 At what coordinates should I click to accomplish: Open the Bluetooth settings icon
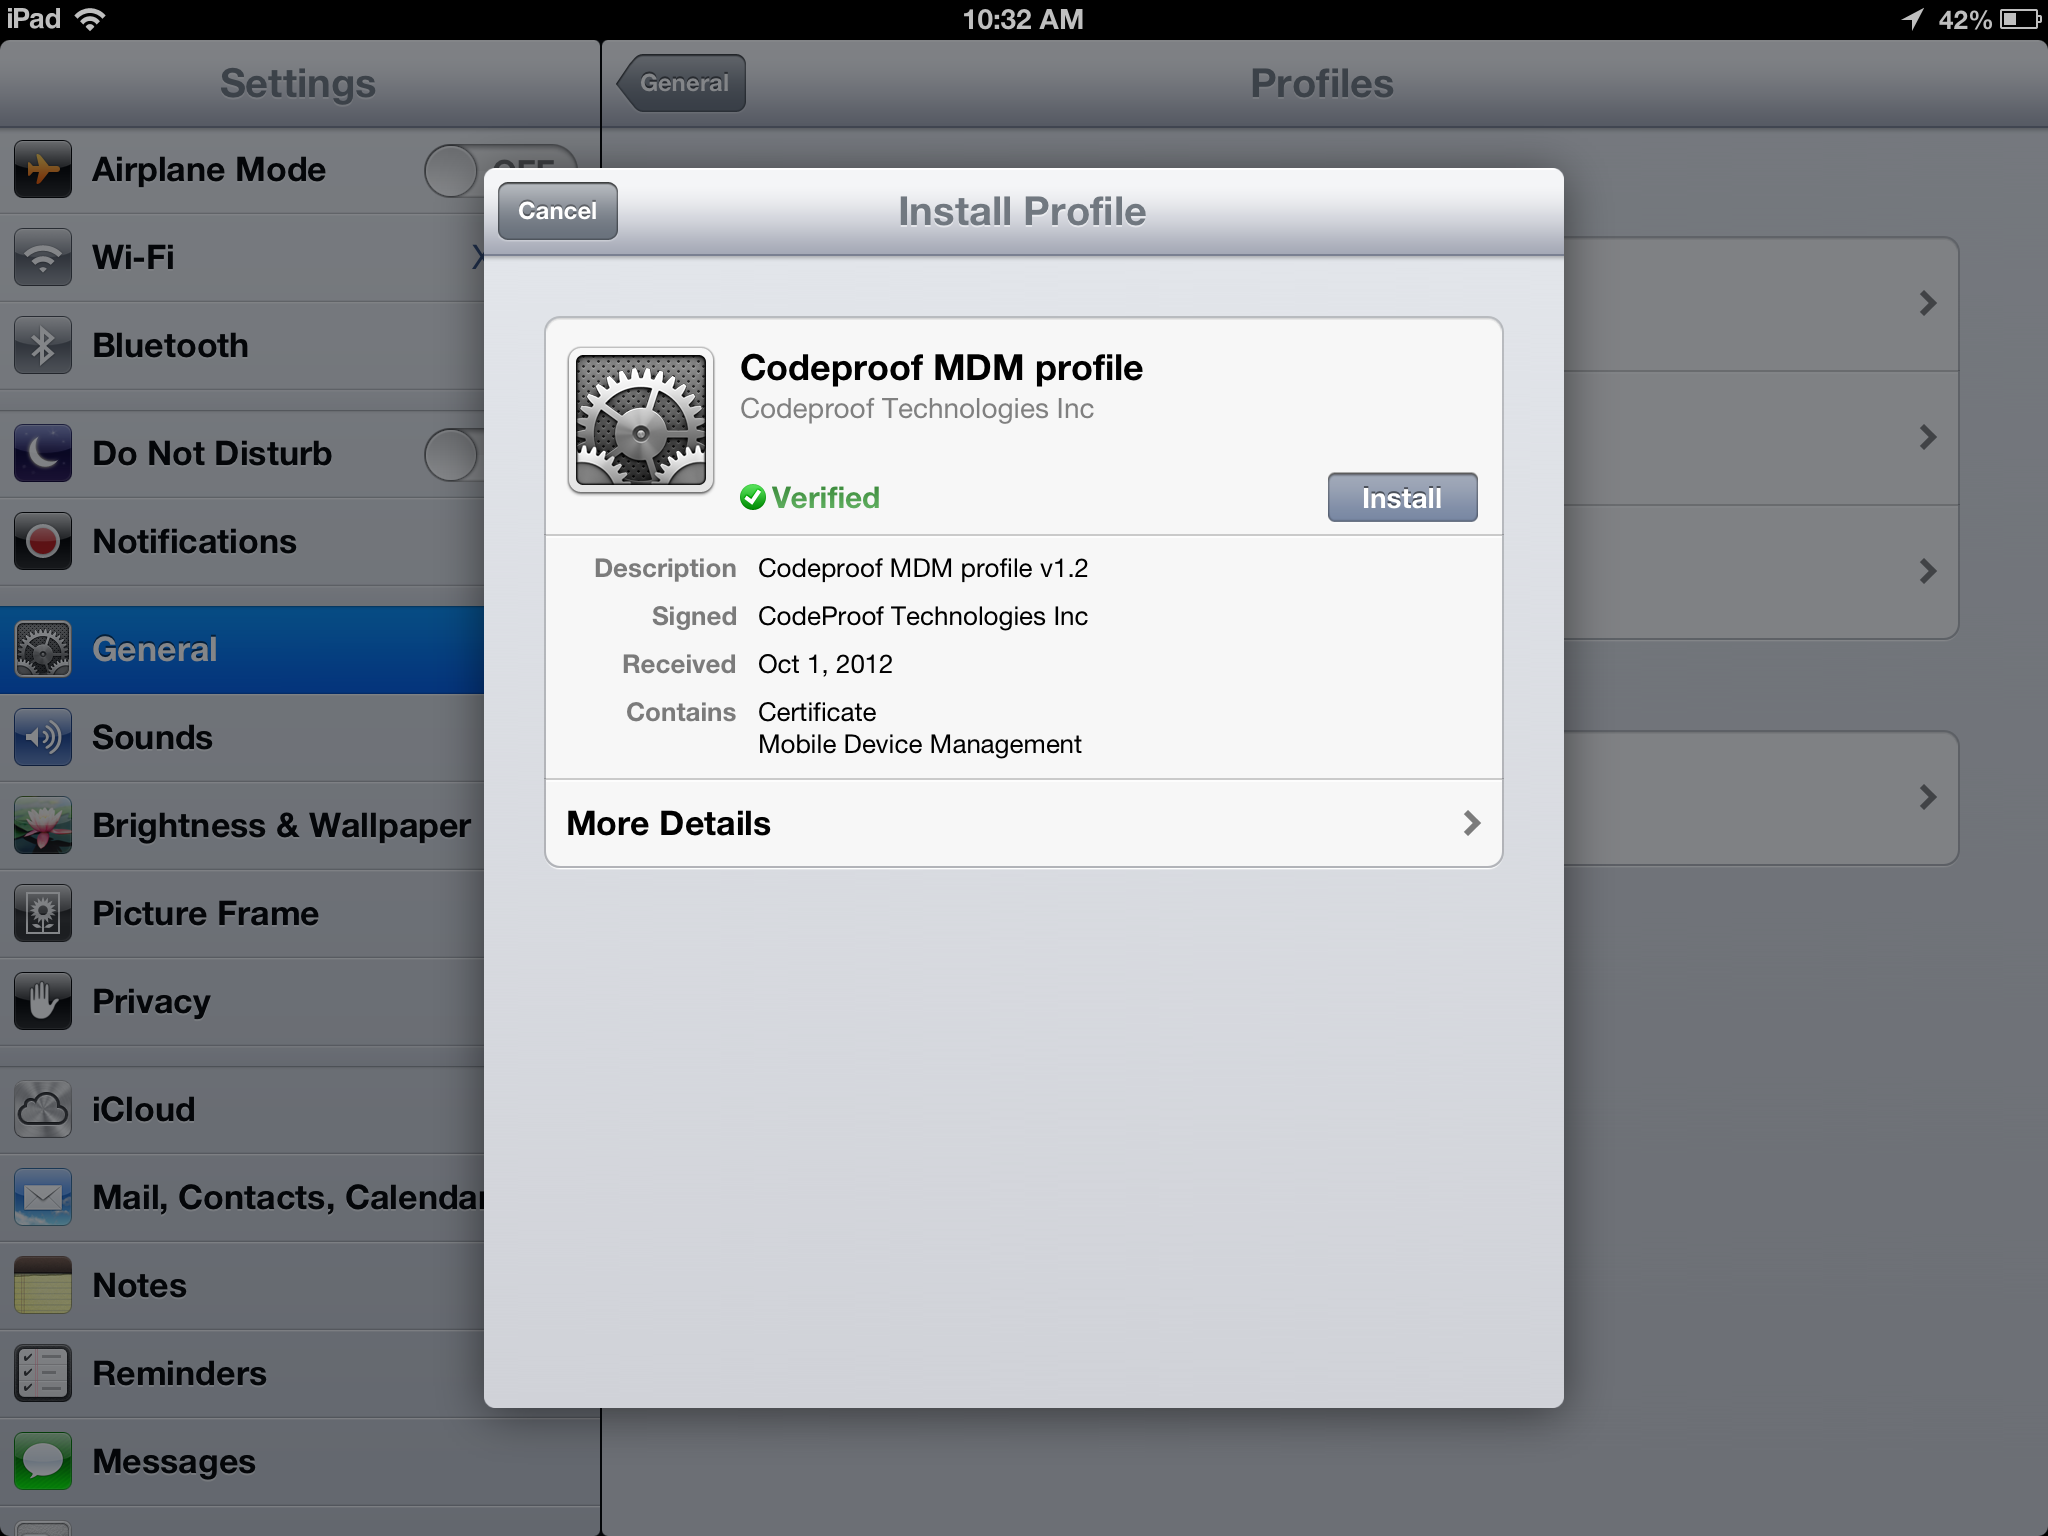click(42, 345)
